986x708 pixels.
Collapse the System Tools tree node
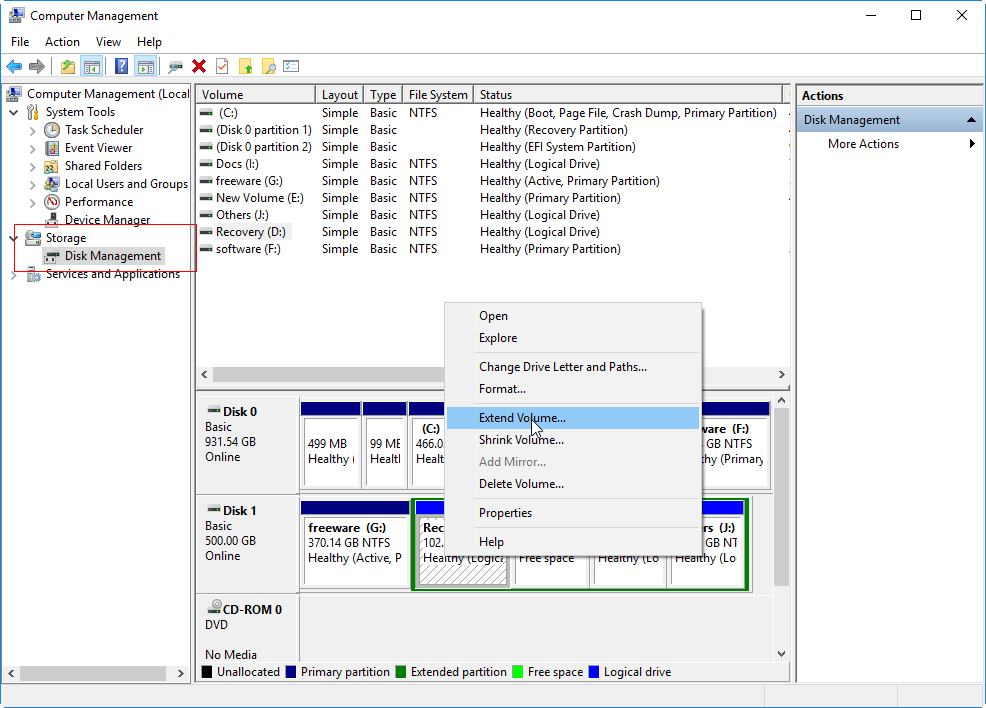click(x=14, y=112)
